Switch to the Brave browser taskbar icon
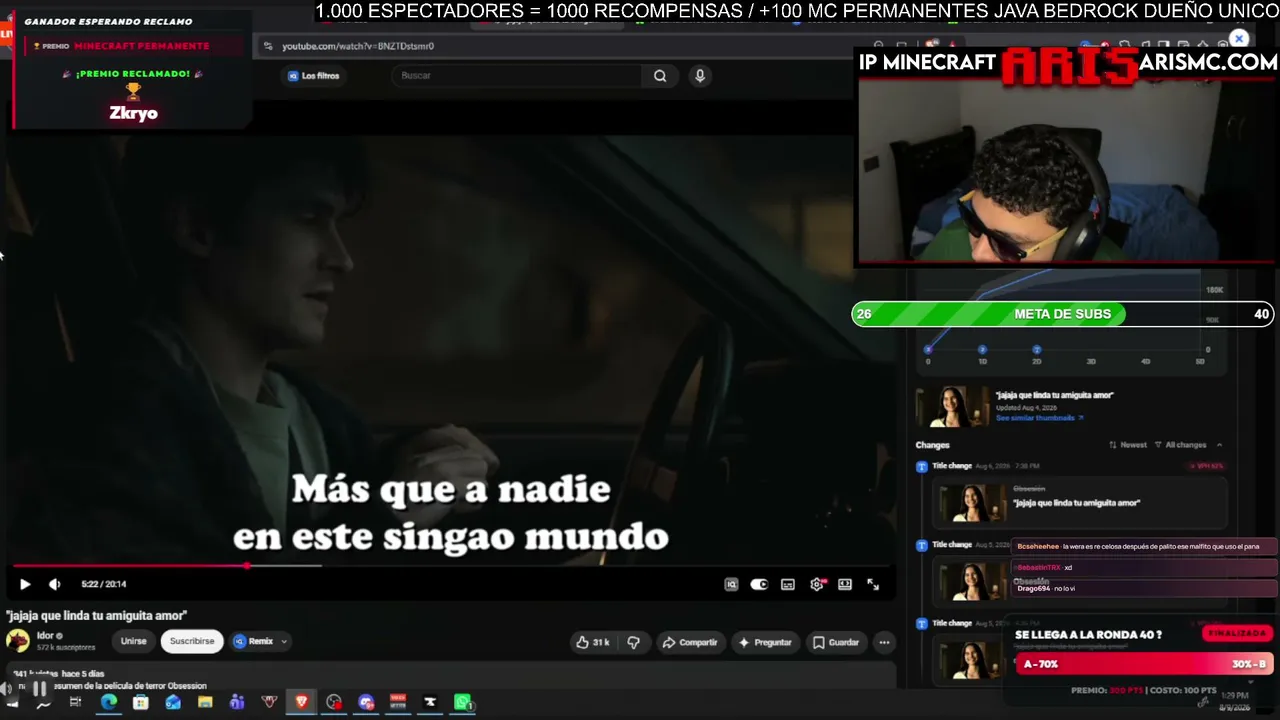 301,702
